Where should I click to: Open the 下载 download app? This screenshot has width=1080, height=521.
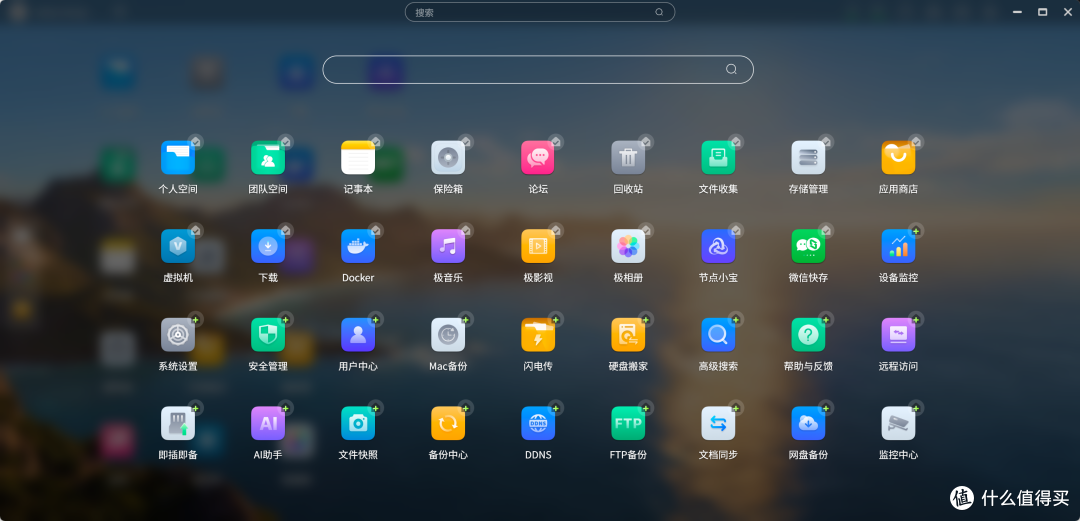click(268, 246)
